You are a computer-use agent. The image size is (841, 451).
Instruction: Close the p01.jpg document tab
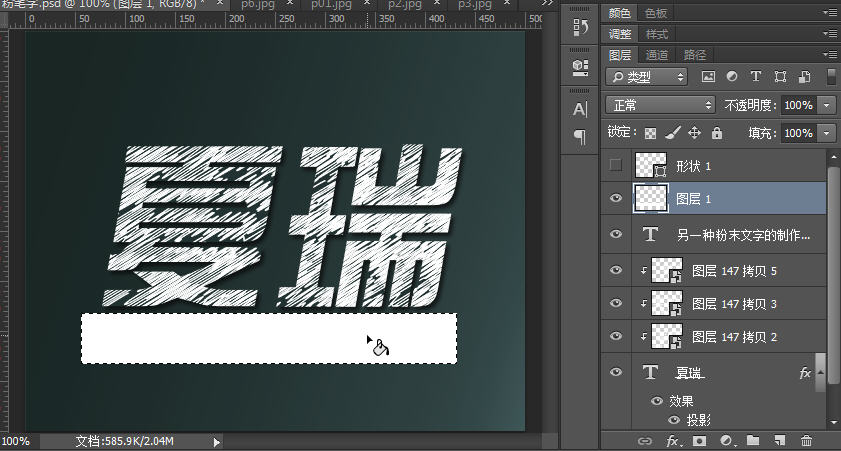pos(367,3)
